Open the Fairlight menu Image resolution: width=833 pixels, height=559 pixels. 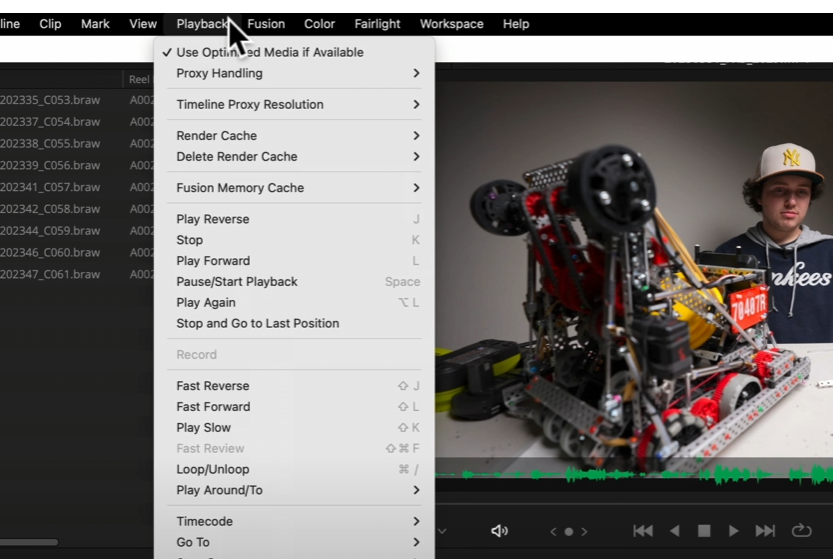(377, 24)
